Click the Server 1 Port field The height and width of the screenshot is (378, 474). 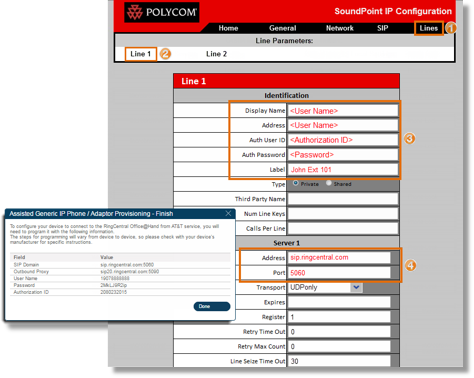tap(339, 273)
